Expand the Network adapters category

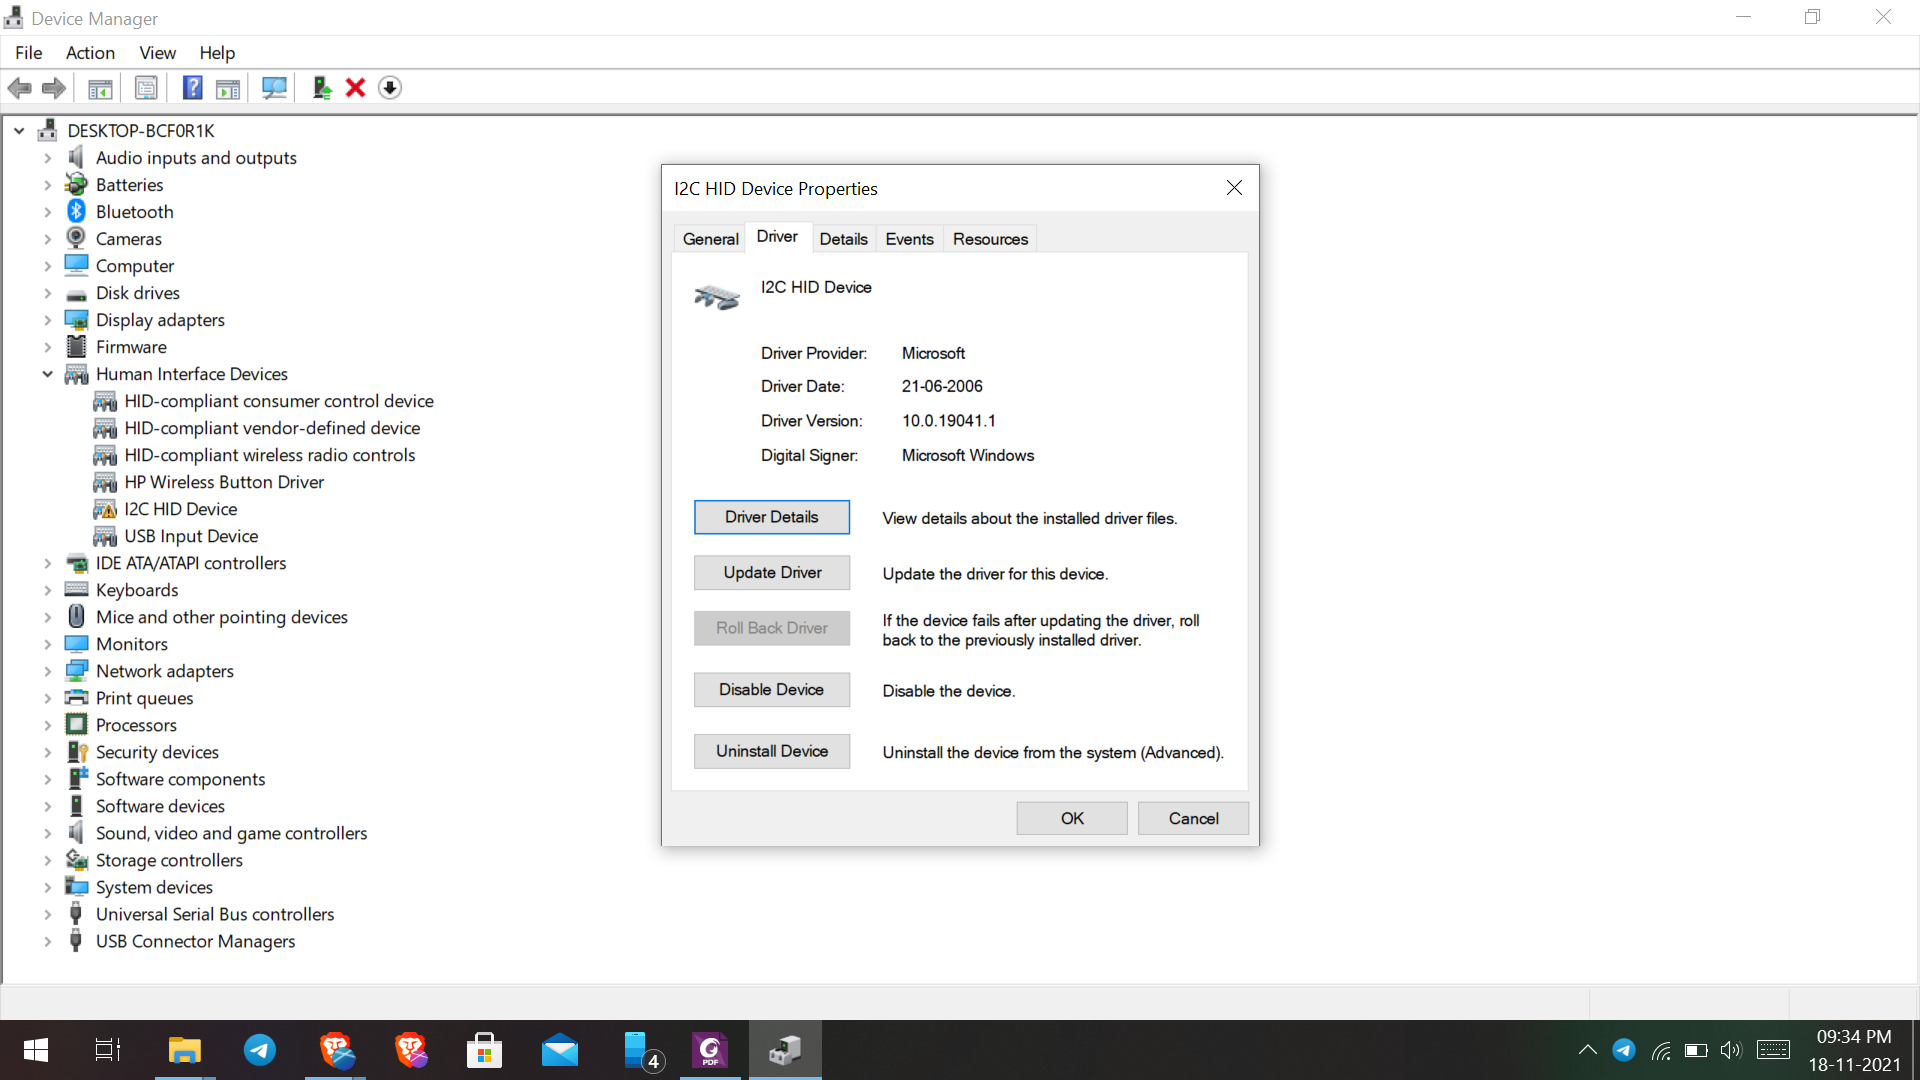click(x=47, y=671)
